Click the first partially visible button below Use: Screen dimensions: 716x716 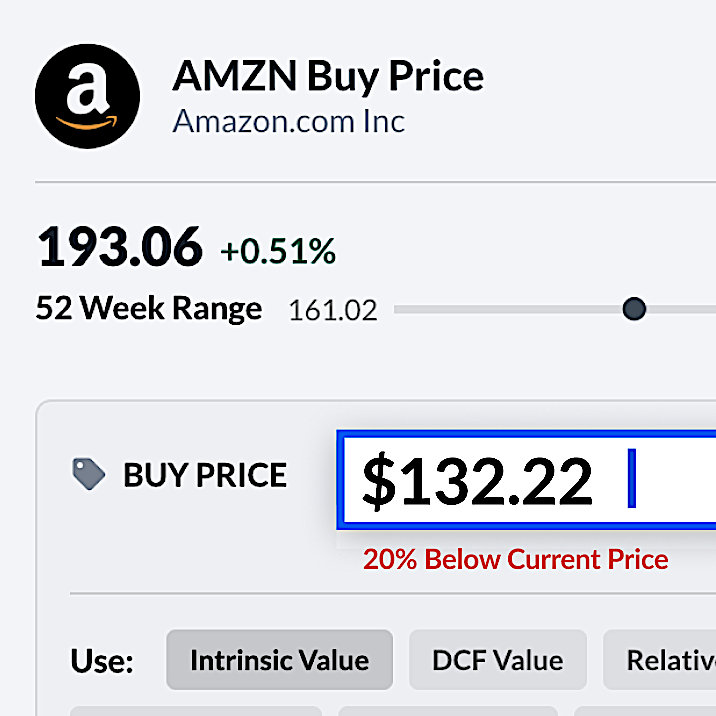point(196,711)
